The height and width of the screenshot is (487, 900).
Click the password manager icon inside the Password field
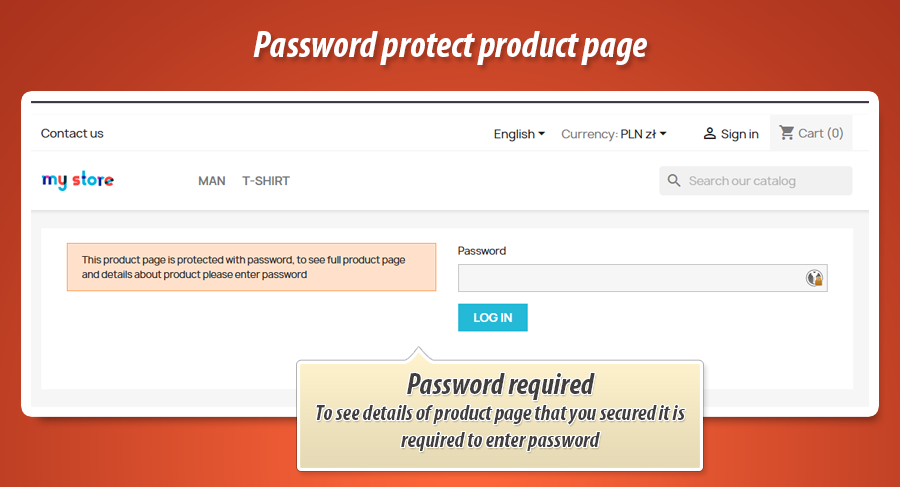pos(814,278)
